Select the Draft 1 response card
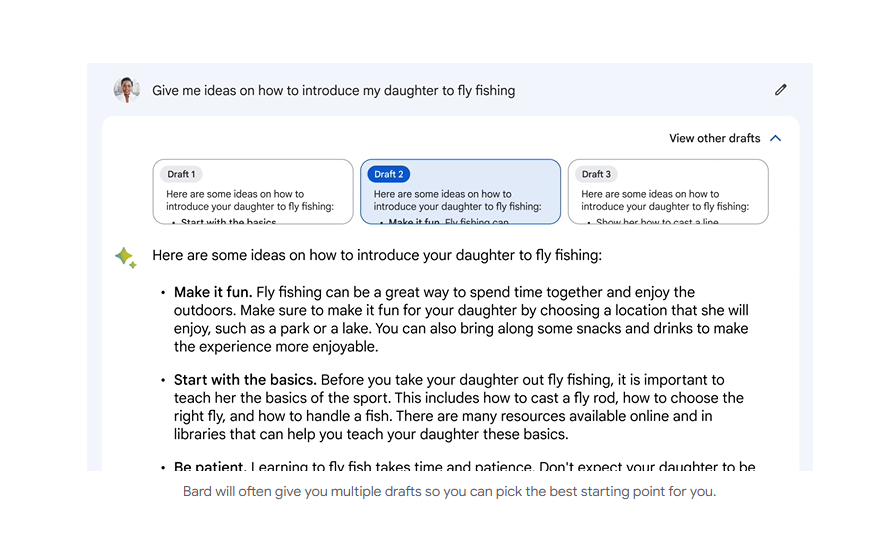Image resolution: width=881 pixels, height=550 pixels. pos(252,192)
